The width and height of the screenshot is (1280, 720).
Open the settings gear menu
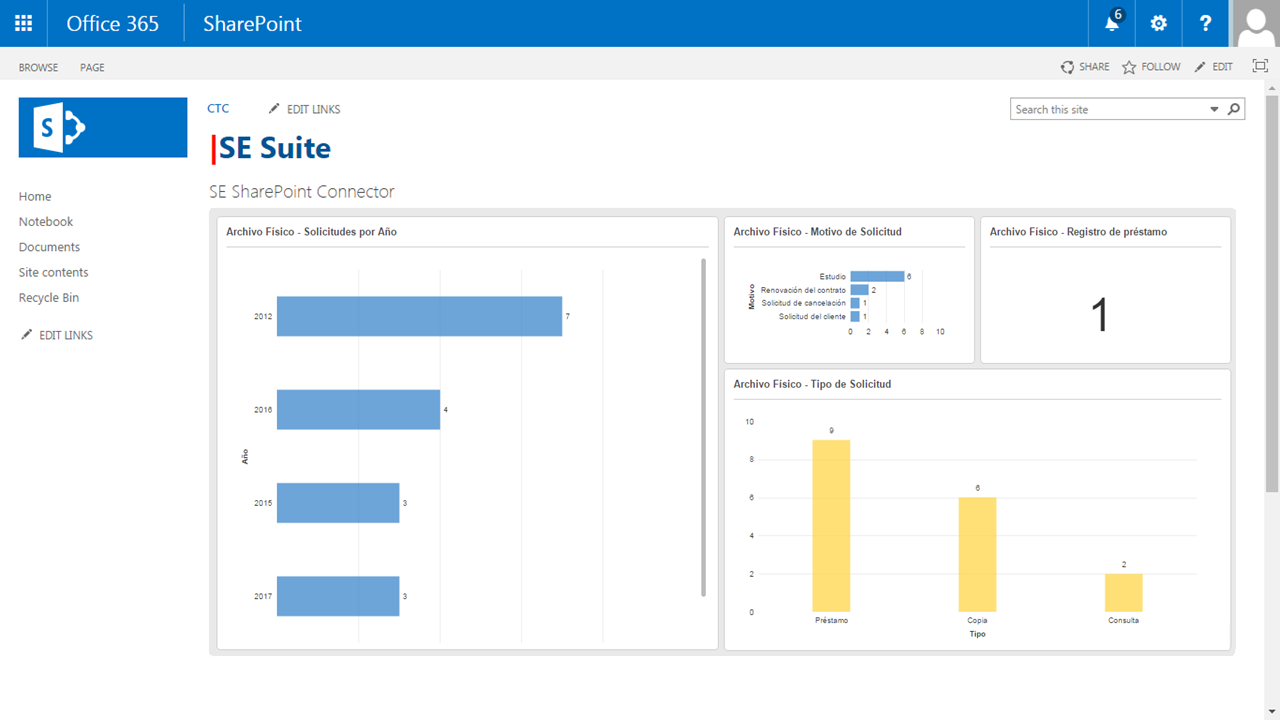coord(1158,23)
